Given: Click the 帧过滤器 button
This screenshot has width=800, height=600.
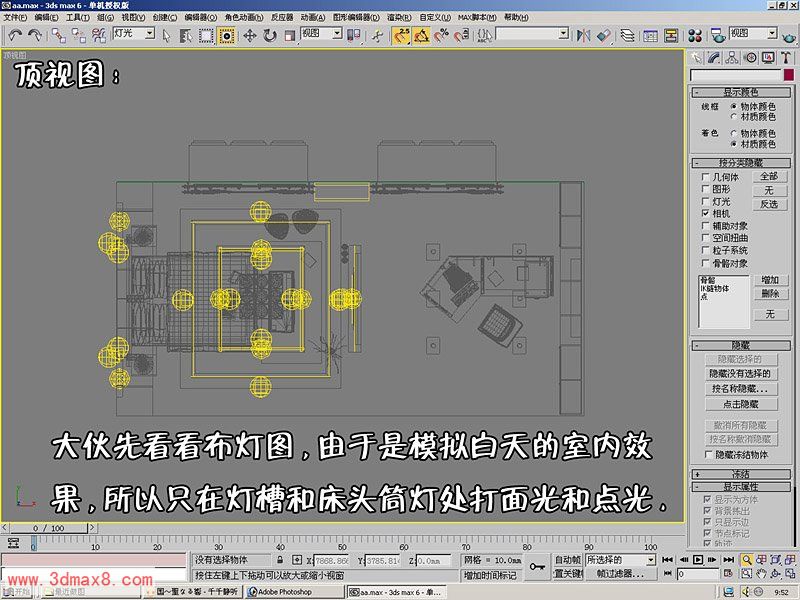Looking at the screenshot, I should [620, 573].
